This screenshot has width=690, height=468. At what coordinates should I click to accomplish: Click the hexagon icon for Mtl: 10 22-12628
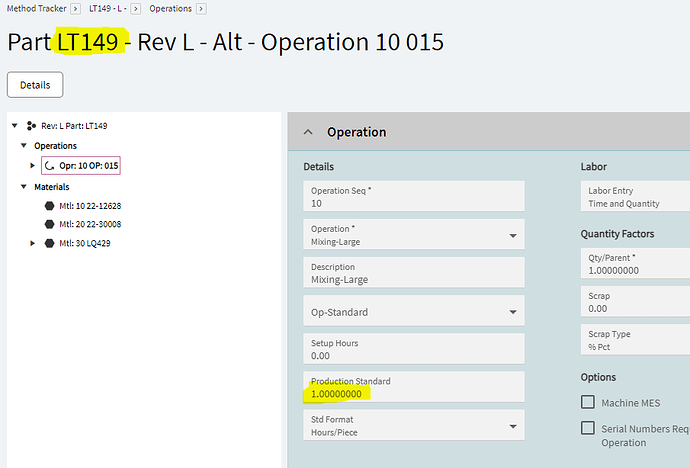pos(49,206)
